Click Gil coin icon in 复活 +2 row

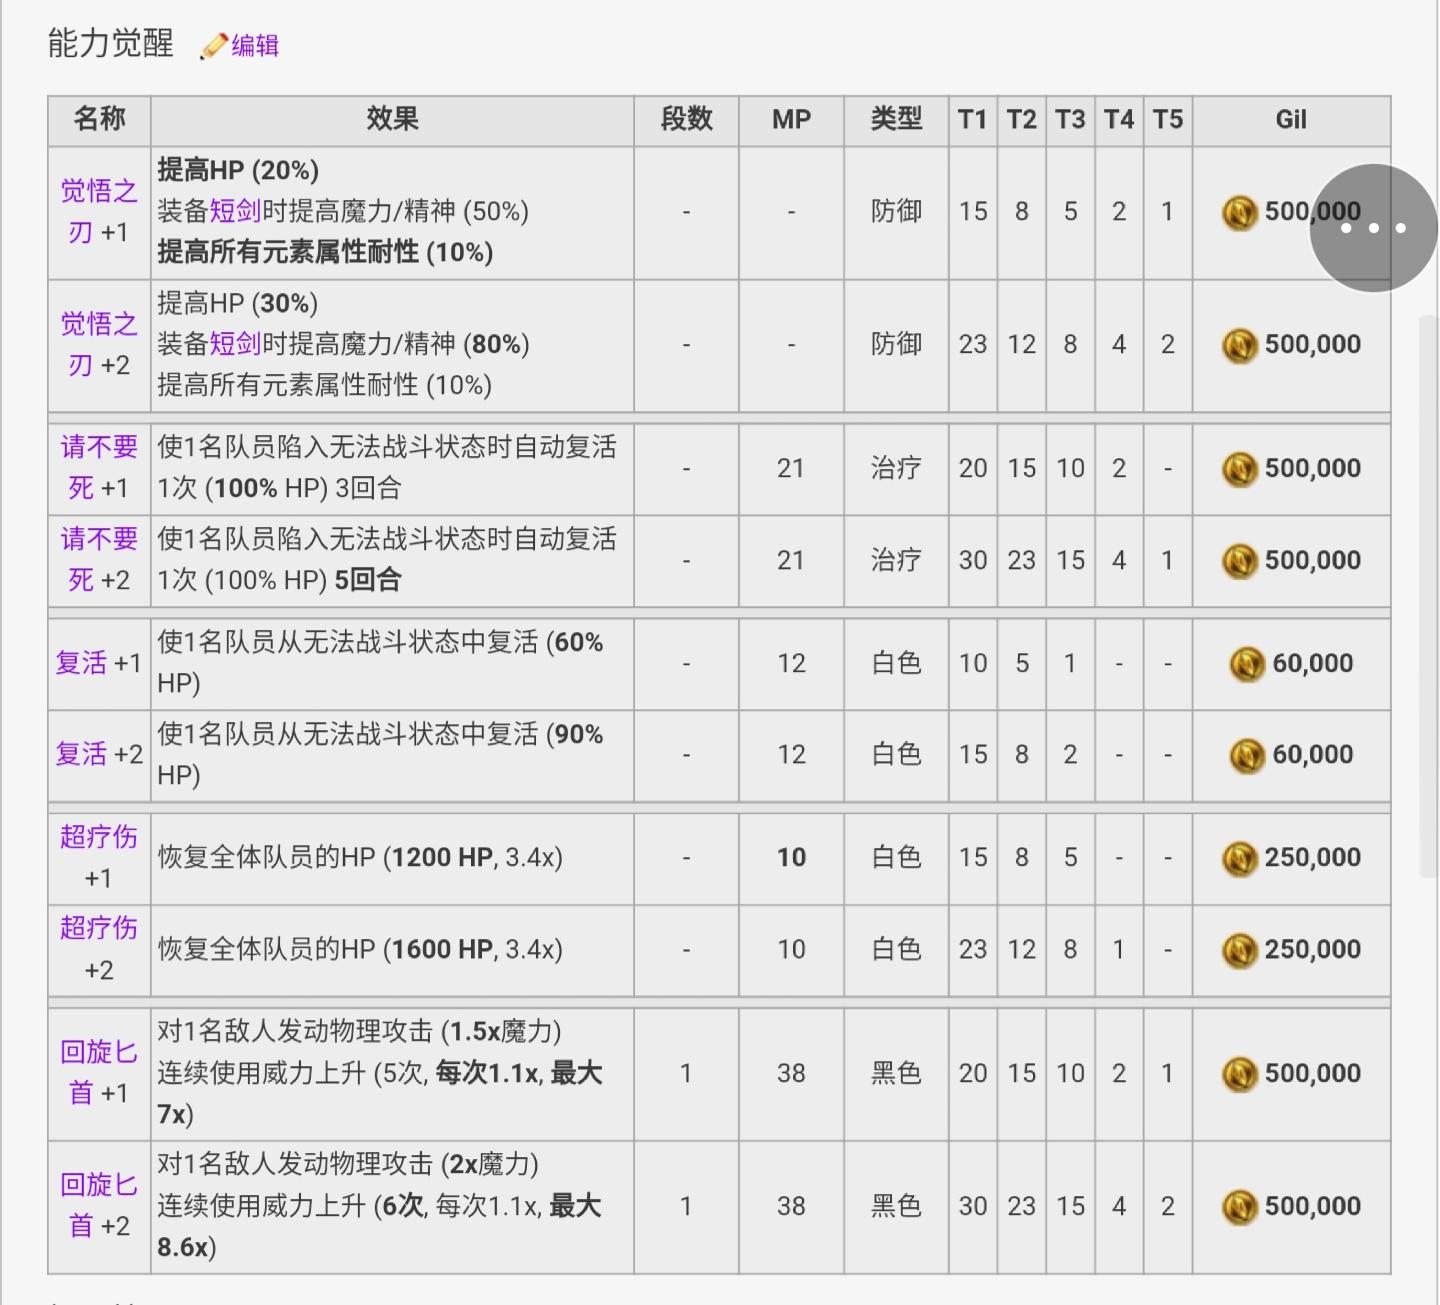[x=1247, y=755]
